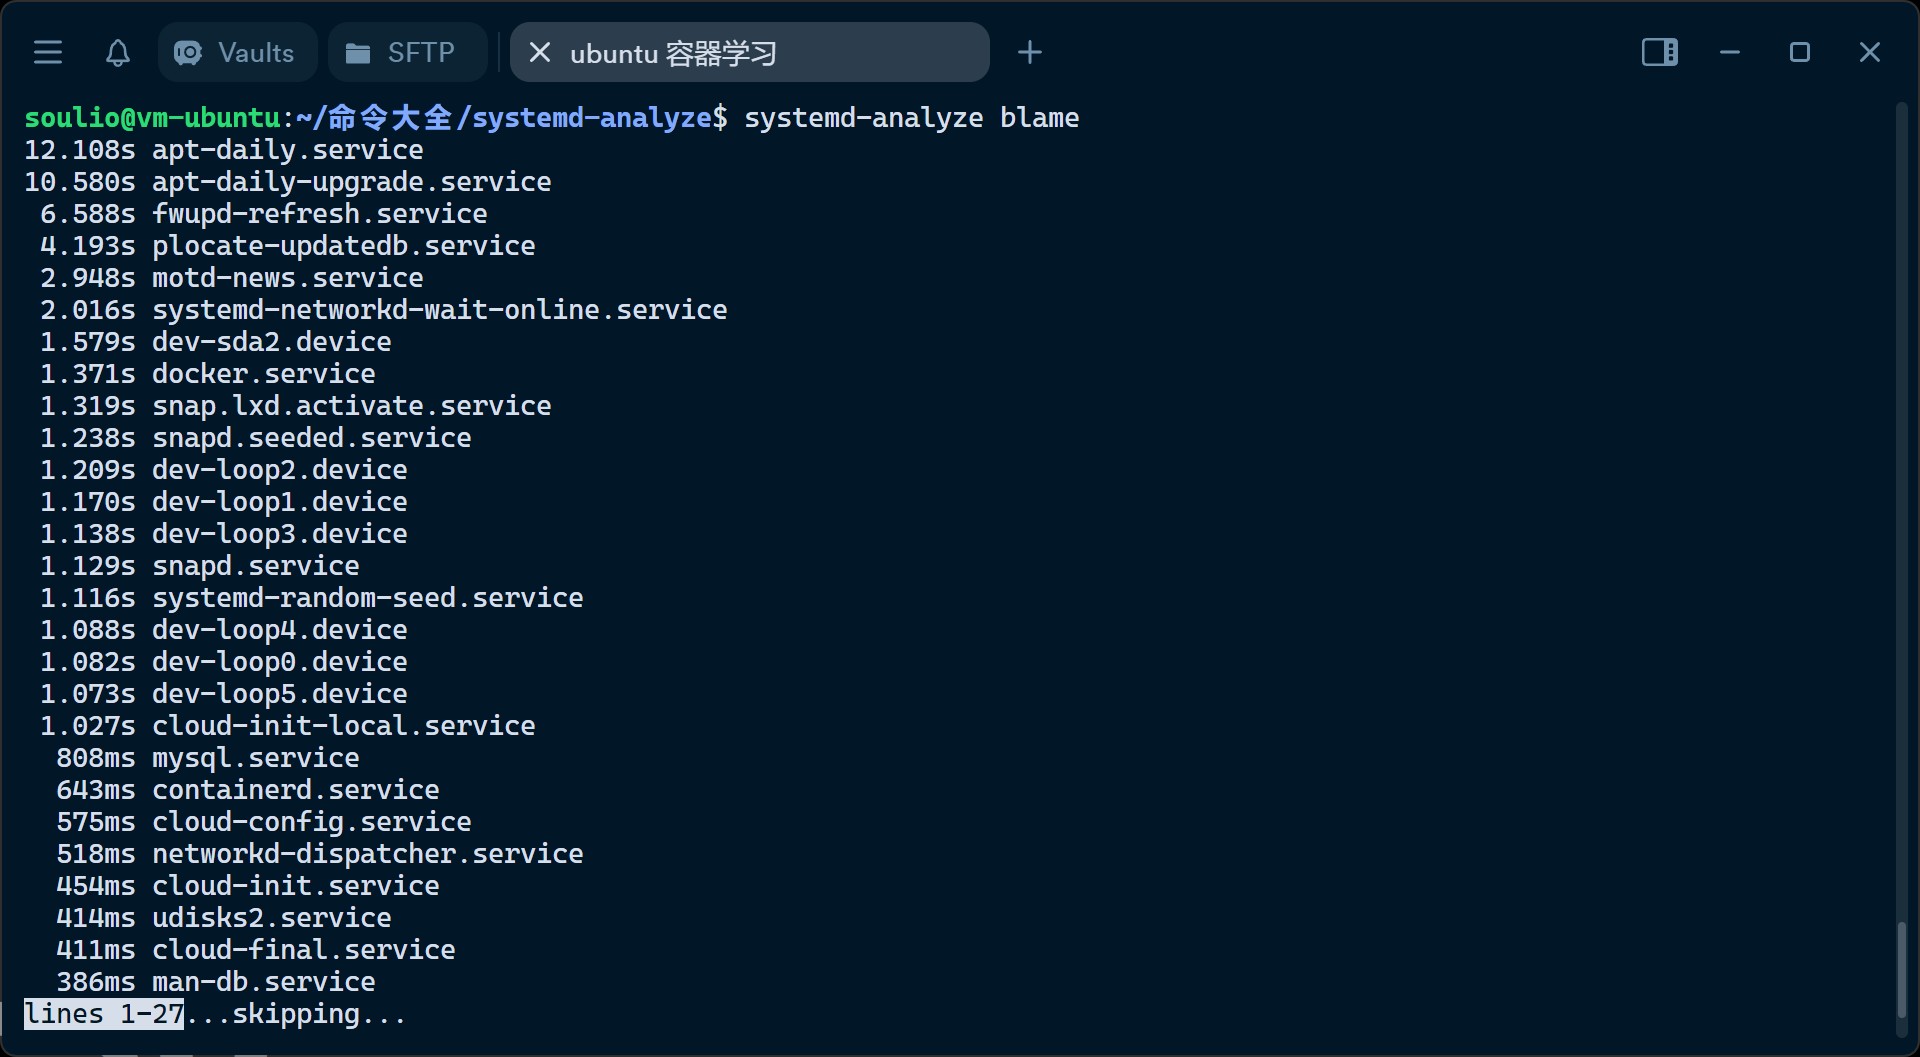This screenshot has height=1057, width=1920.
Task: Click the 'systemd-analyze blame' command text
Action: click(x=912, y=118)
